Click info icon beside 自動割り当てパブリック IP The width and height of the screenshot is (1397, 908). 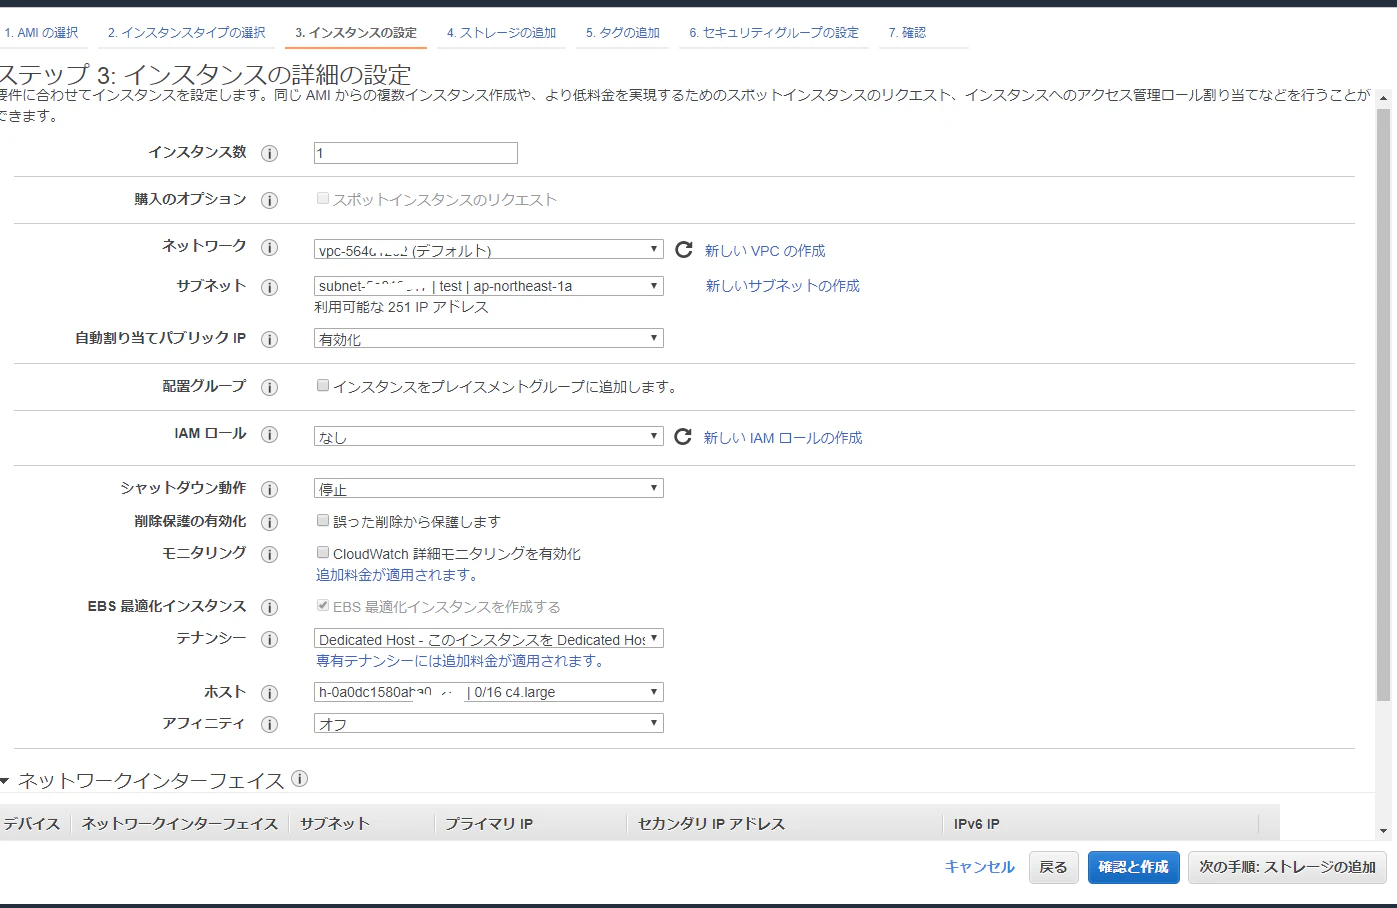click(x=269, y=339)
